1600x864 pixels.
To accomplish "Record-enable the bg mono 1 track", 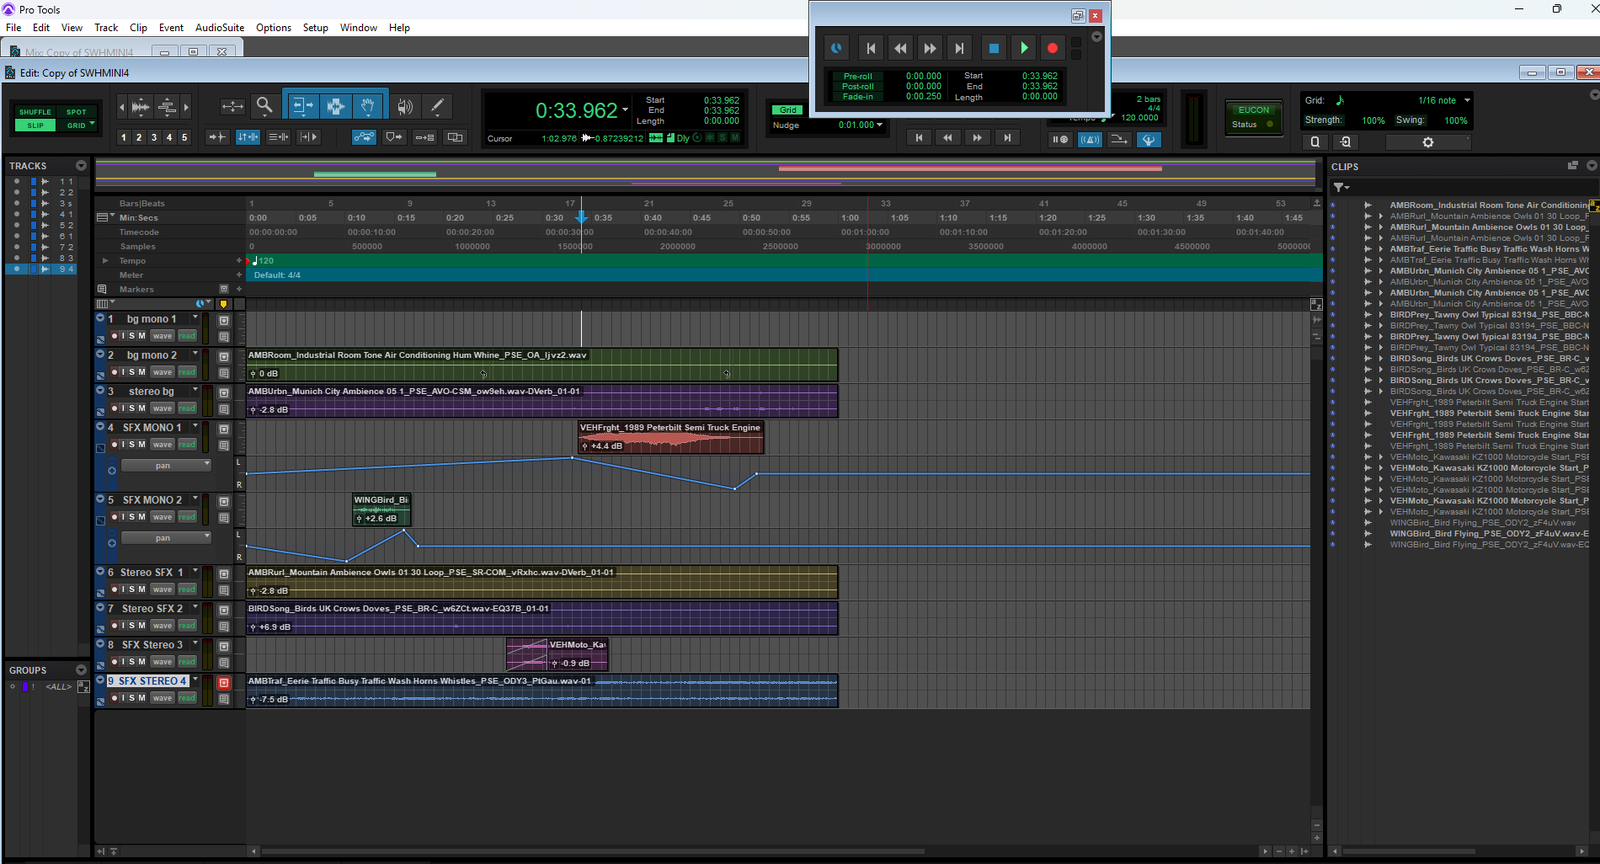I will (115, 336).
